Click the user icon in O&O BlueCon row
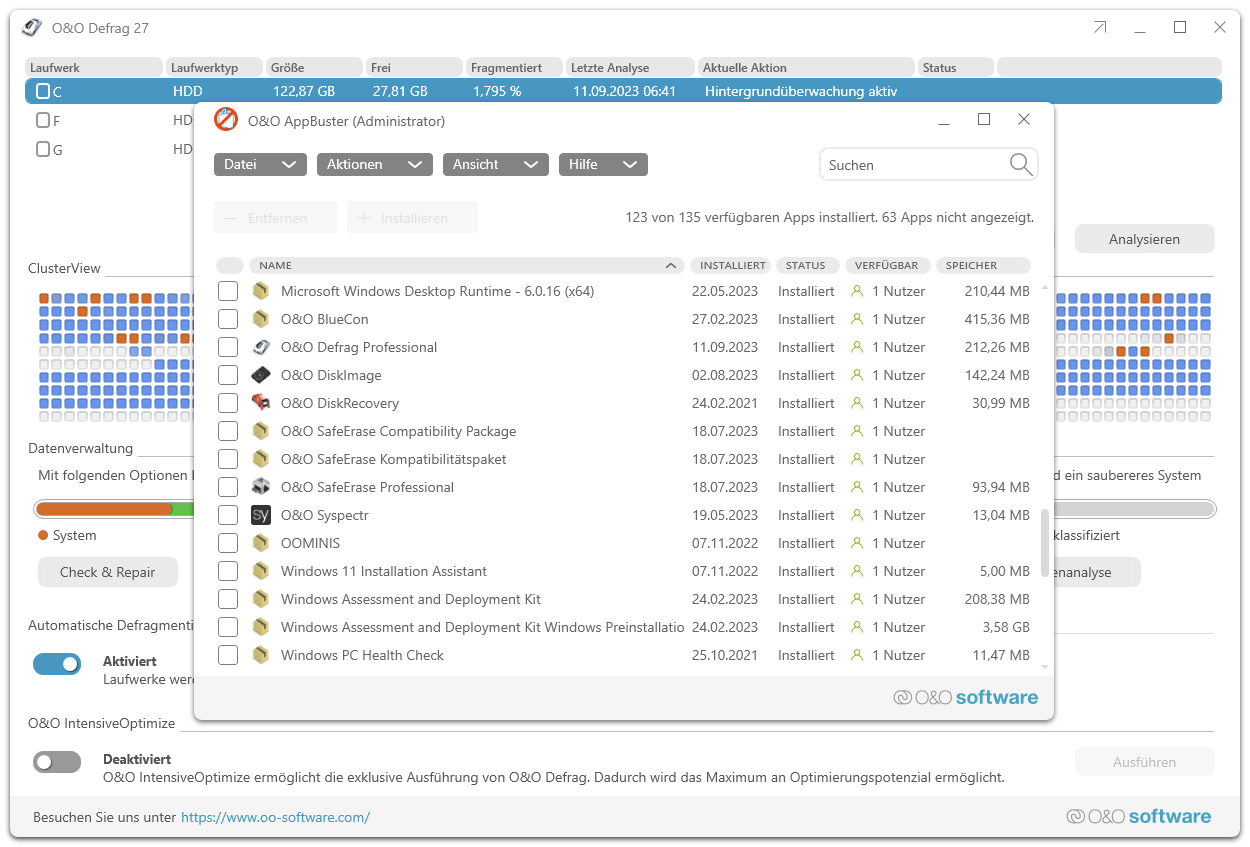The image size is (1250, 847). [857, 319]
